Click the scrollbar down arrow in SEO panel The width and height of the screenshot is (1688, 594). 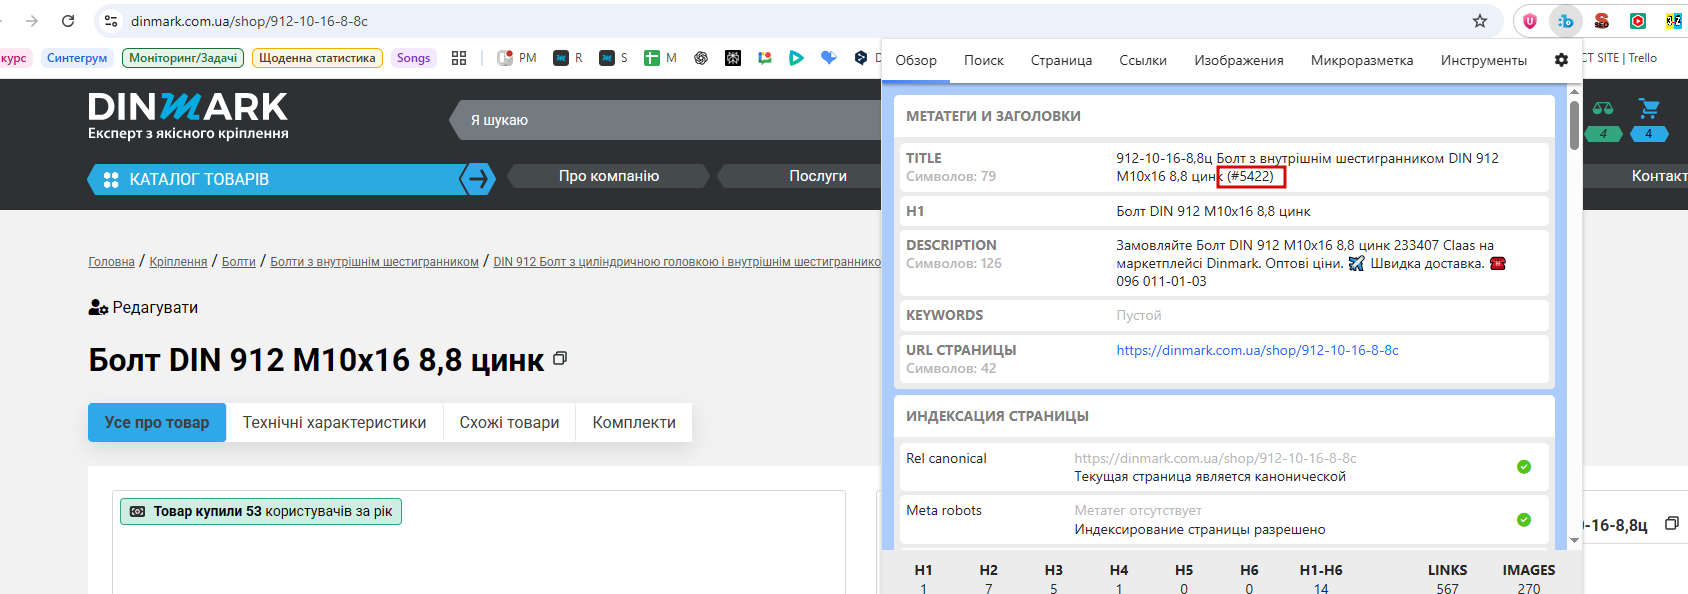coord(1574,540)
